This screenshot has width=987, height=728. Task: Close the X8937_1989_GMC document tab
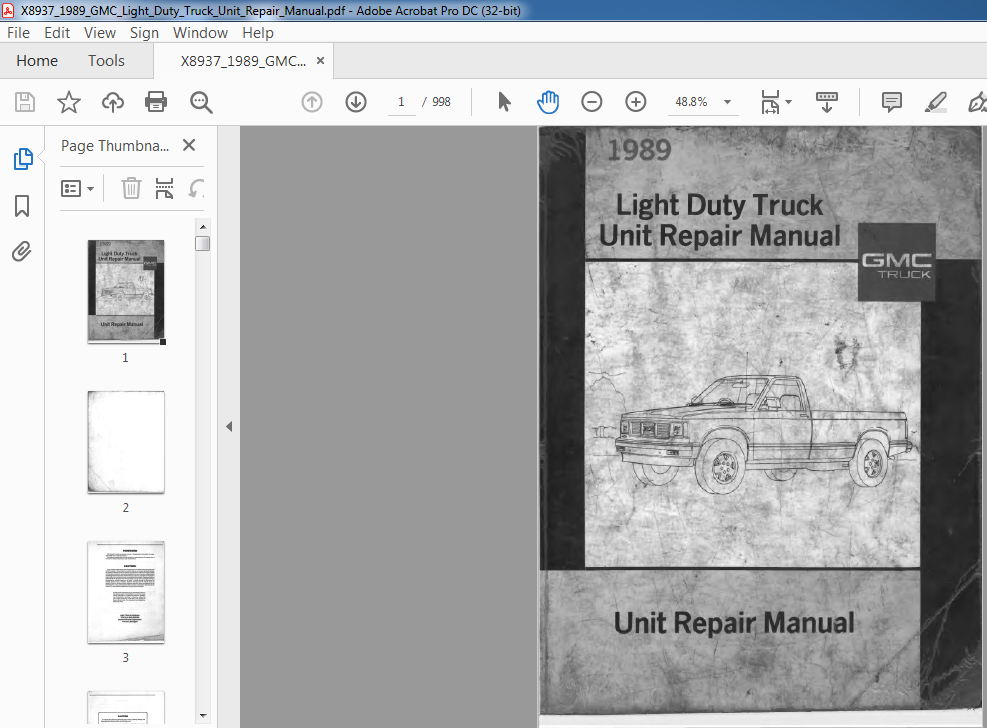tap(320, 60)
